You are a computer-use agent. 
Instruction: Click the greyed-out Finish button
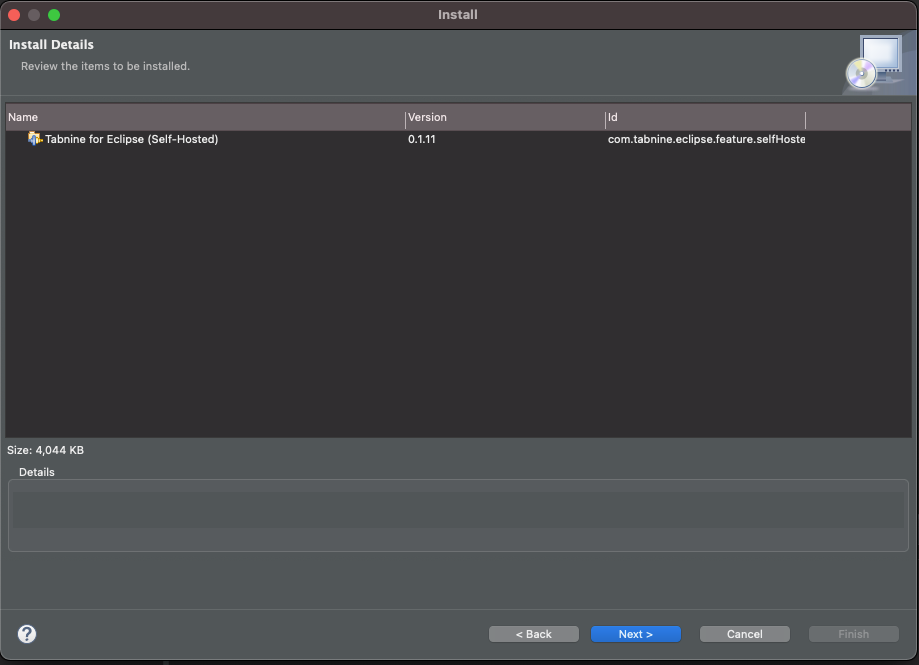click(853, 634)
